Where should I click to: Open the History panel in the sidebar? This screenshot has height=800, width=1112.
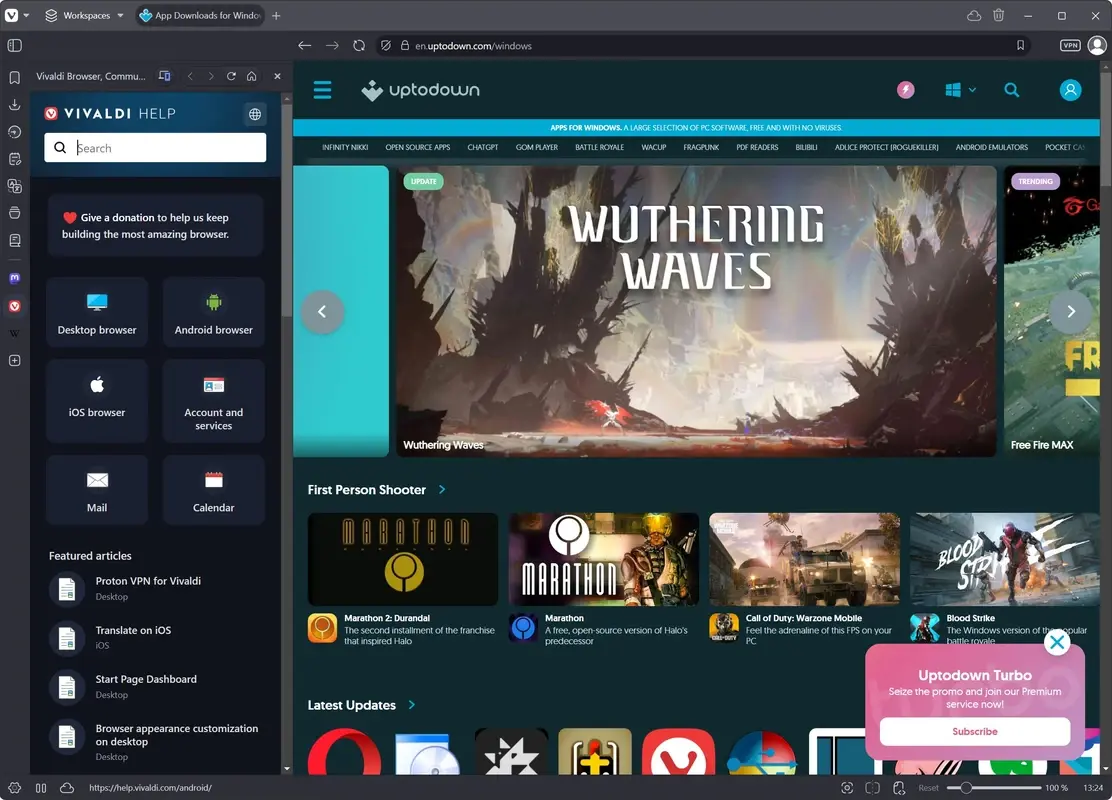pyautogui.click(x=14, y=132)
